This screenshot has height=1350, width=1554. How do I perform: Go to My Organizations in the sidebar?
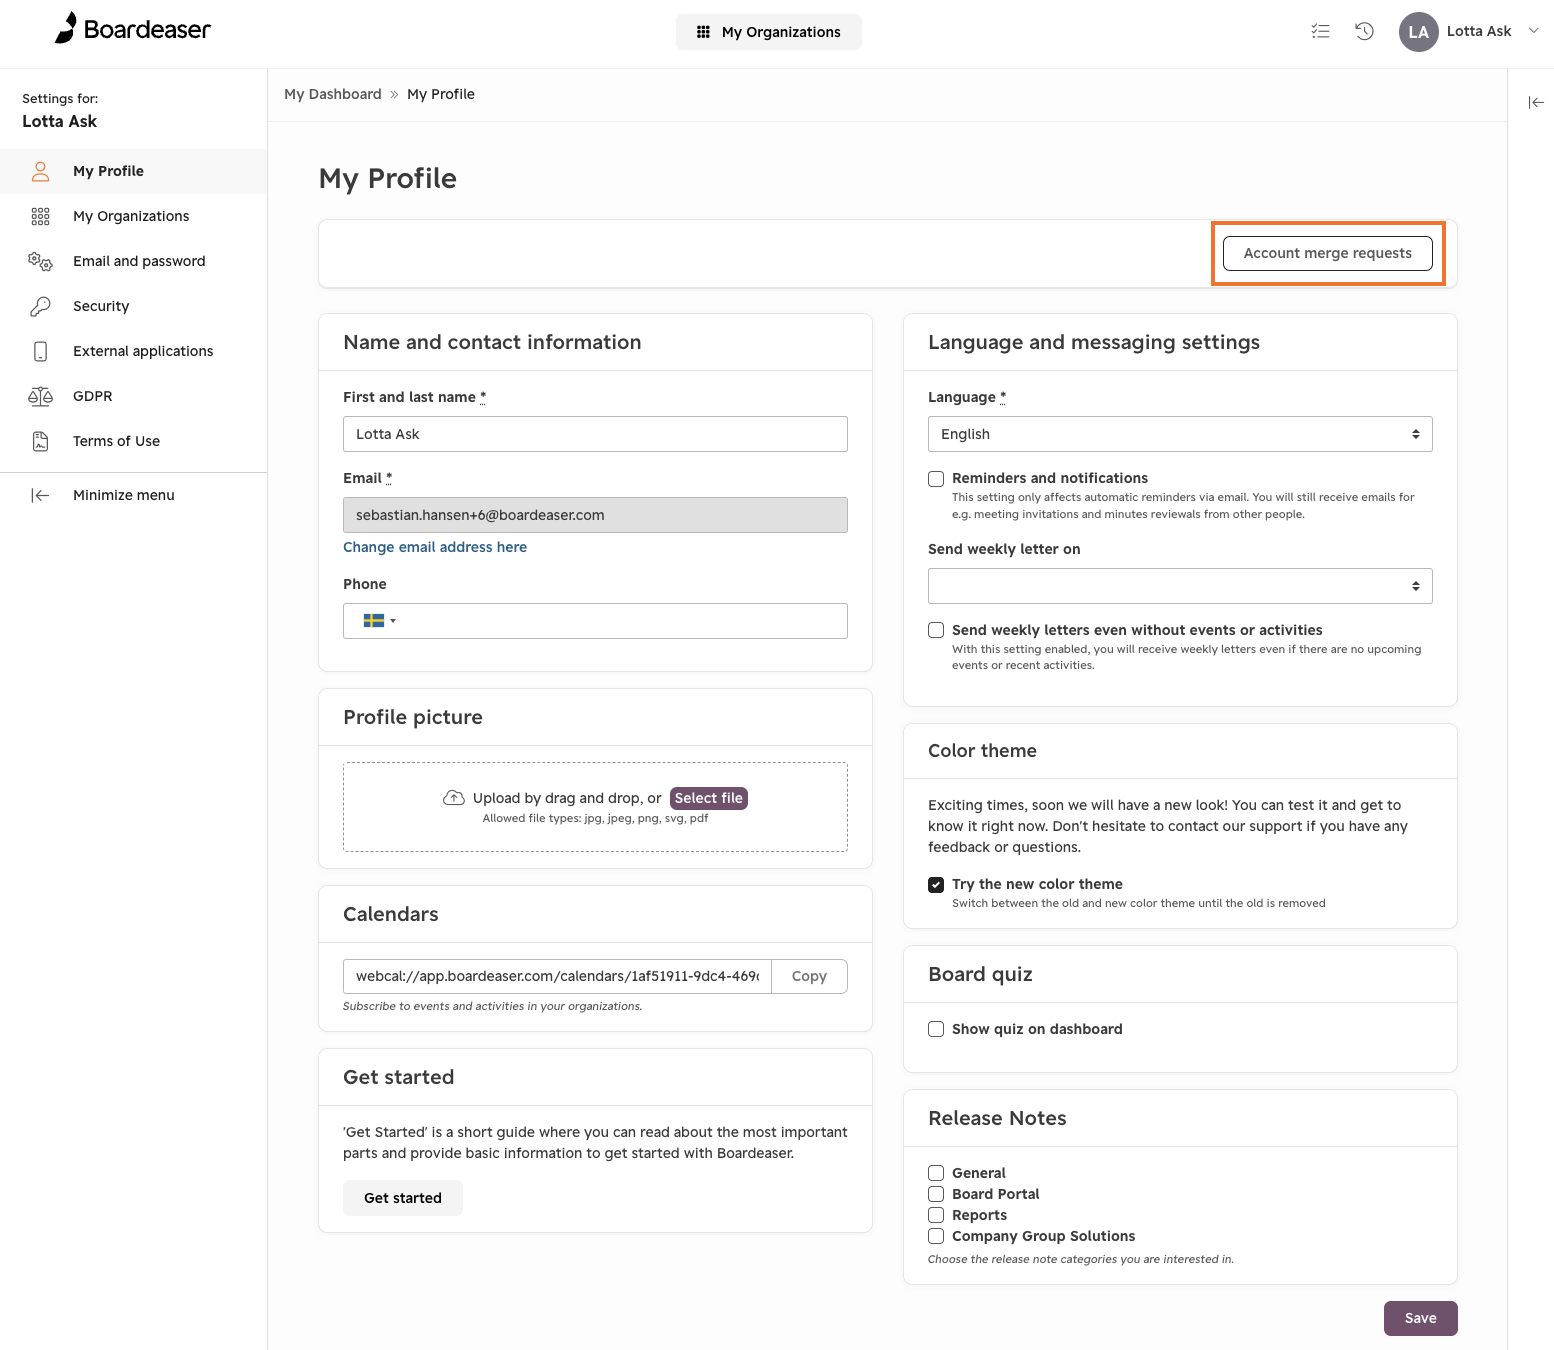pos(131,216)
